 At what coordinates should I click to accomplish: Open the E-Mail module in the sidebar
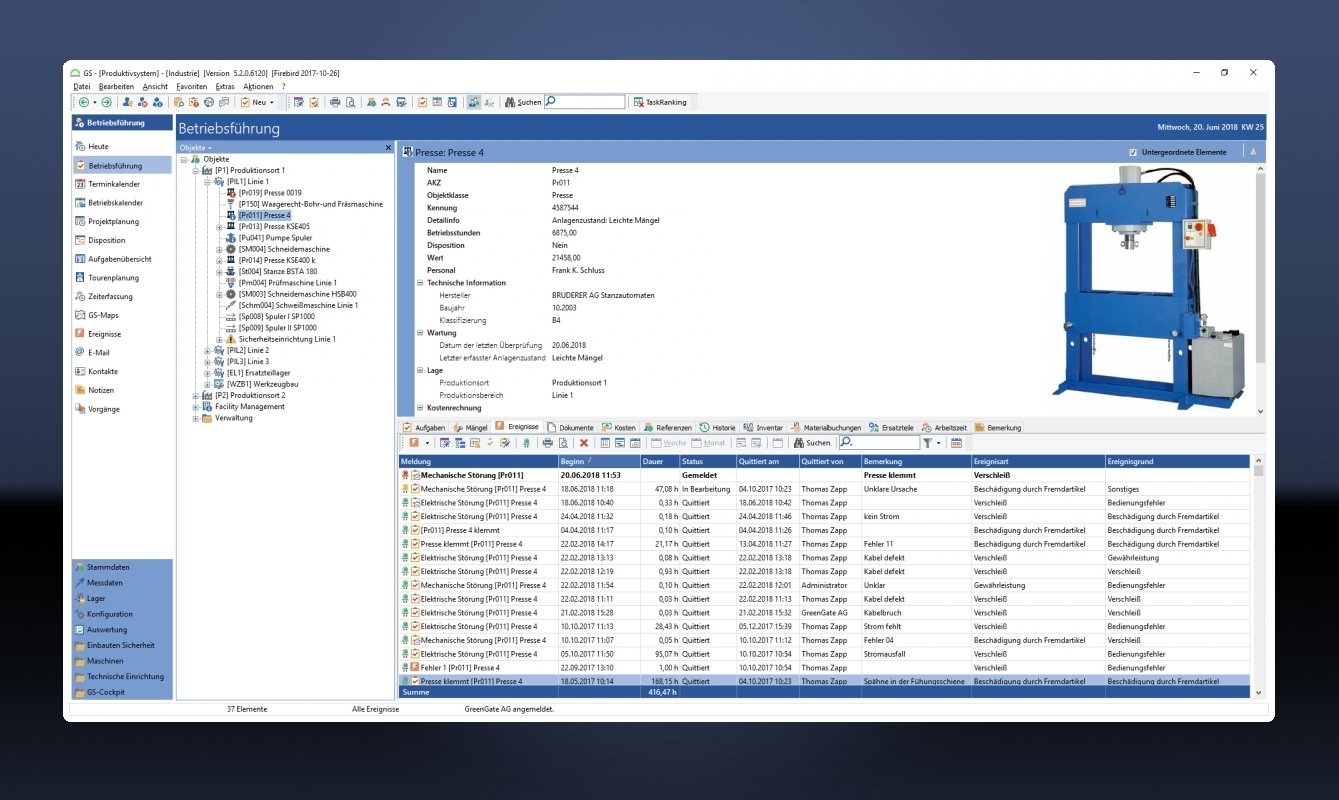click(99, 352)
